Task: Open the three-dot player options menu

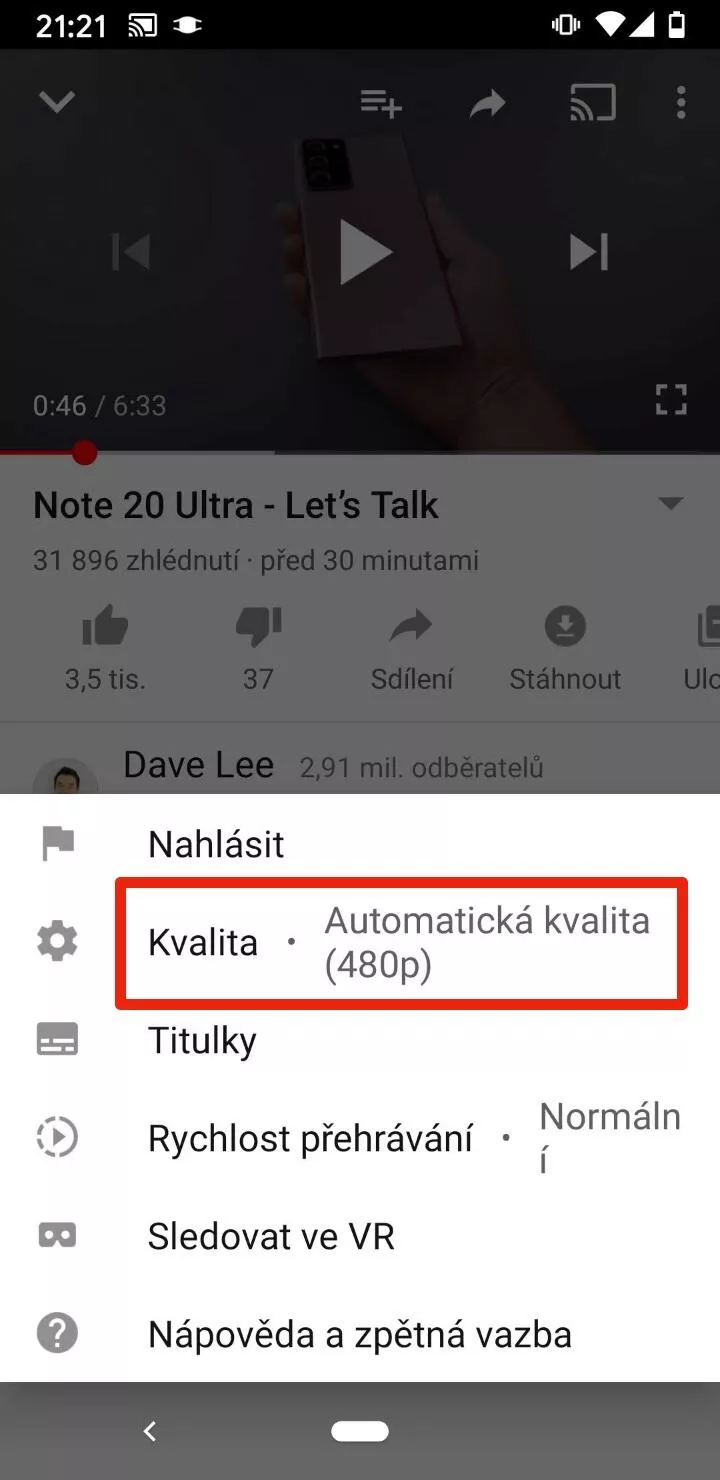Action: pos(681,102)
